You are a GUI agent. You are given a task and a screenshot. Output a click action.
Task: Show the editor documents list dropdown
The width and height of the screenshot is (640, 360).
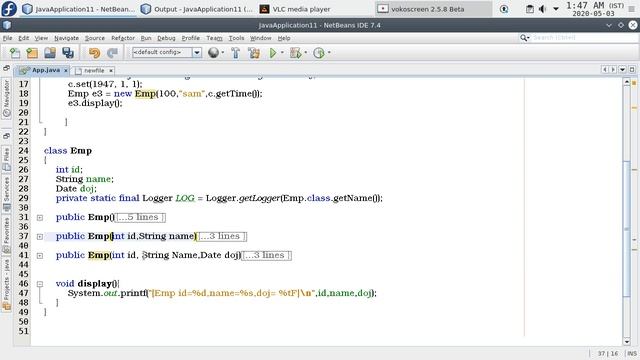(622, 70)
